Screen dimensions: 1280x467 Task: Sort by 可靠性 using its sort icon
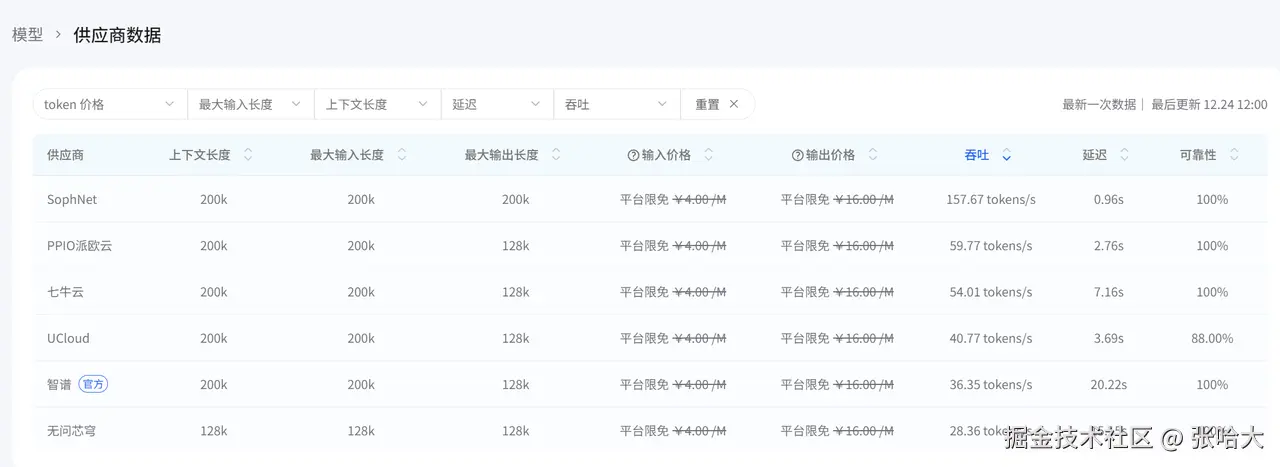point(1235,155)
